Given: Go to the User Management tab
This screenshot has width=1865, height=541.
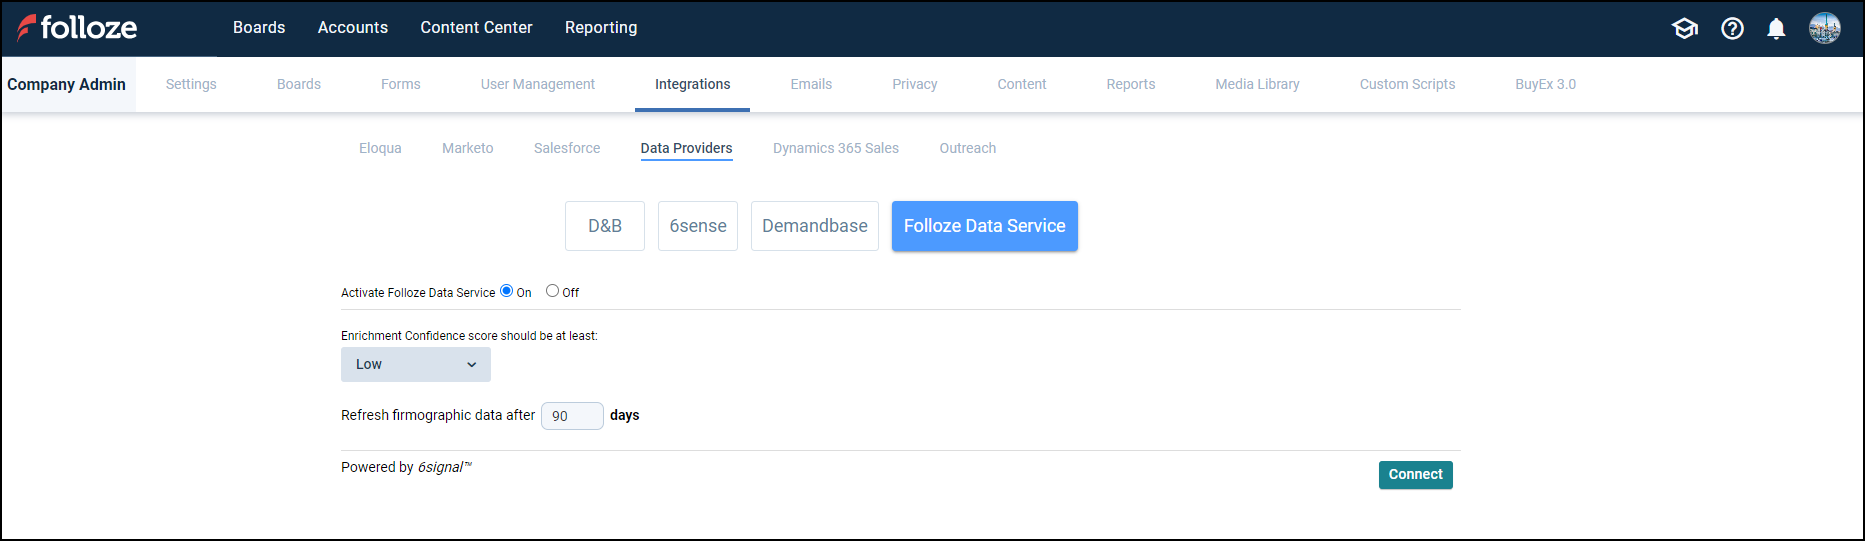Looking at the screenshot, I should 537,84.
